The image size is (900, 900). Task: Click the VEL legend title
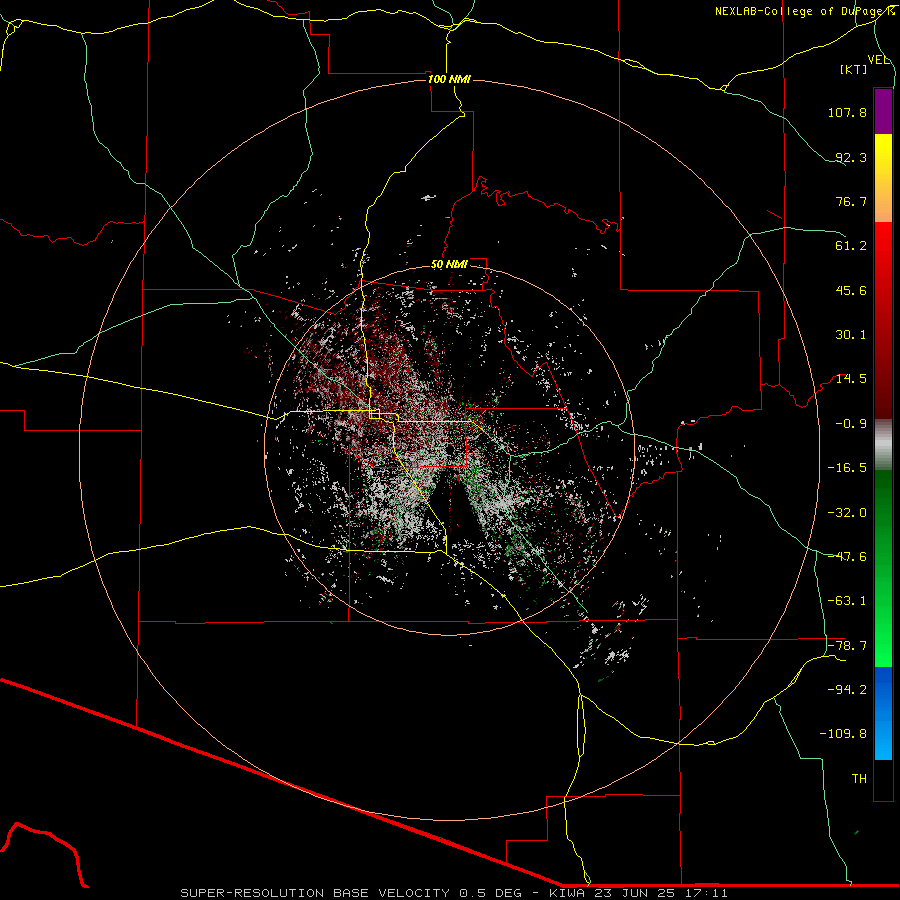878,60
